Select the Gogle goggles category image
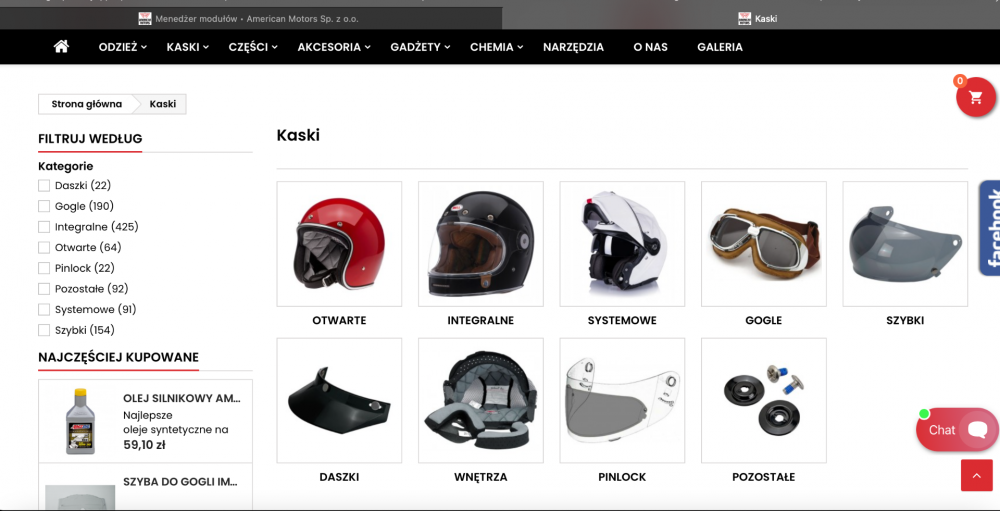The image size is (1000, 511). point(763,244)
